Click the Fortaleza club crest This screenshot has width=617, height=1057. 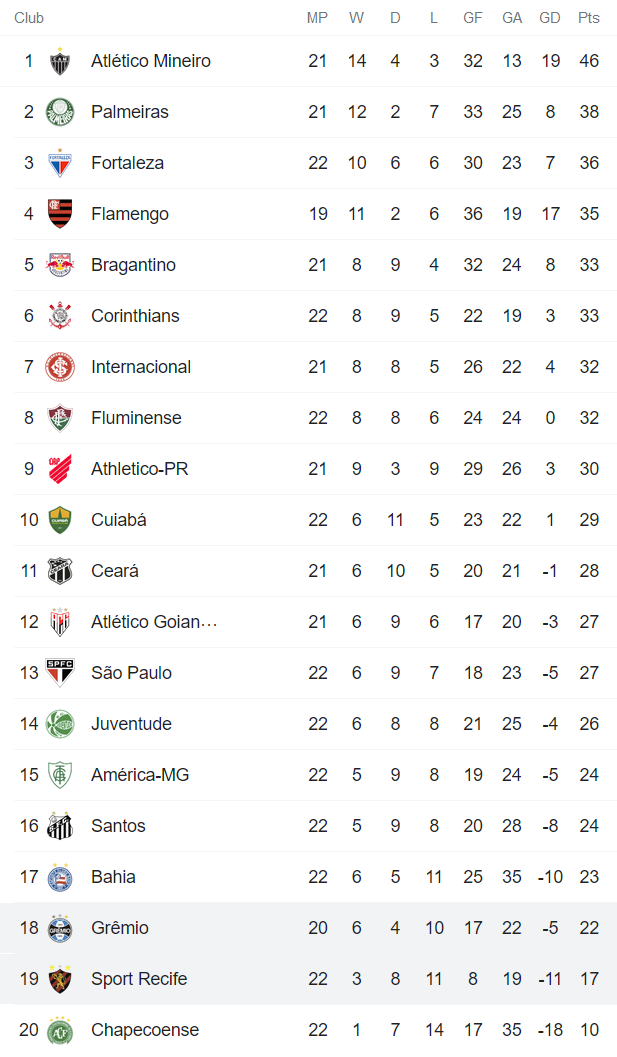coord(60,163)
